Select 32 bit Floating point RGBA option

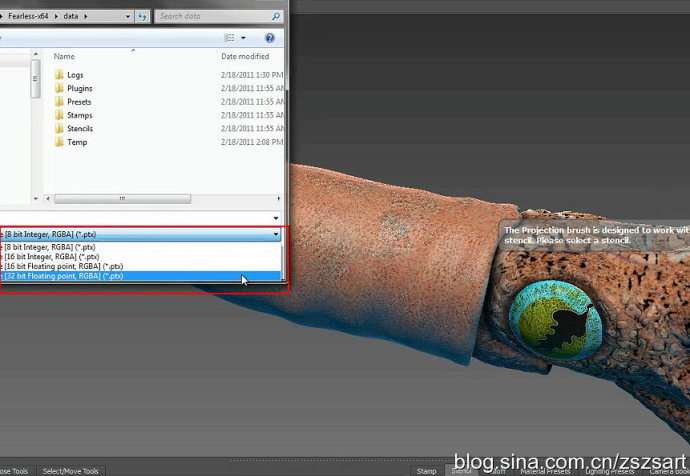click(140, 276)
